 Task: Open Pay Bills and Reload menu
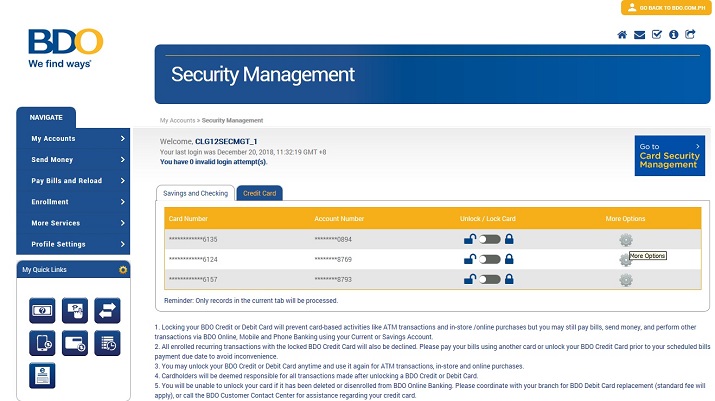(x=73, y=181)
